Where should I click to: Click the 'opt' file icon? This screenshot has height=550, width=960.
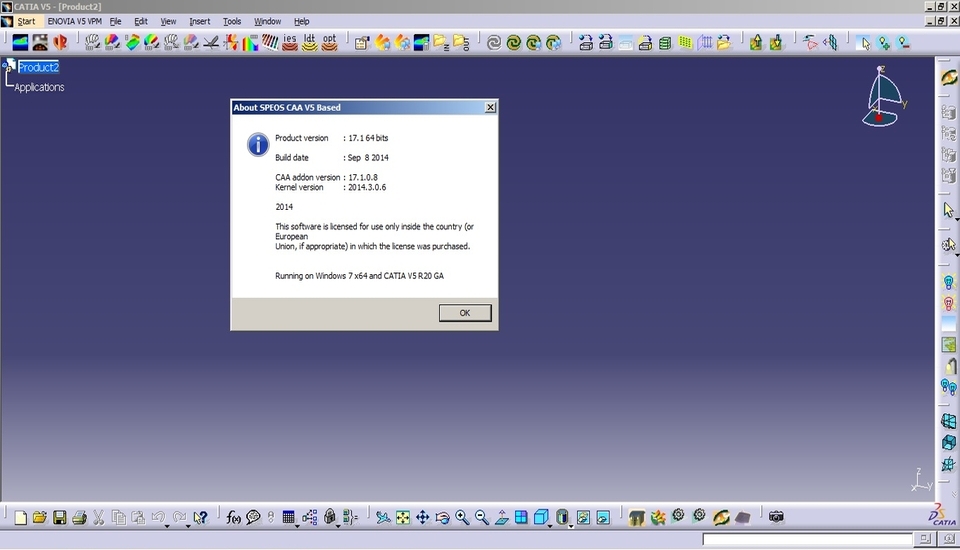pos(329,42)
